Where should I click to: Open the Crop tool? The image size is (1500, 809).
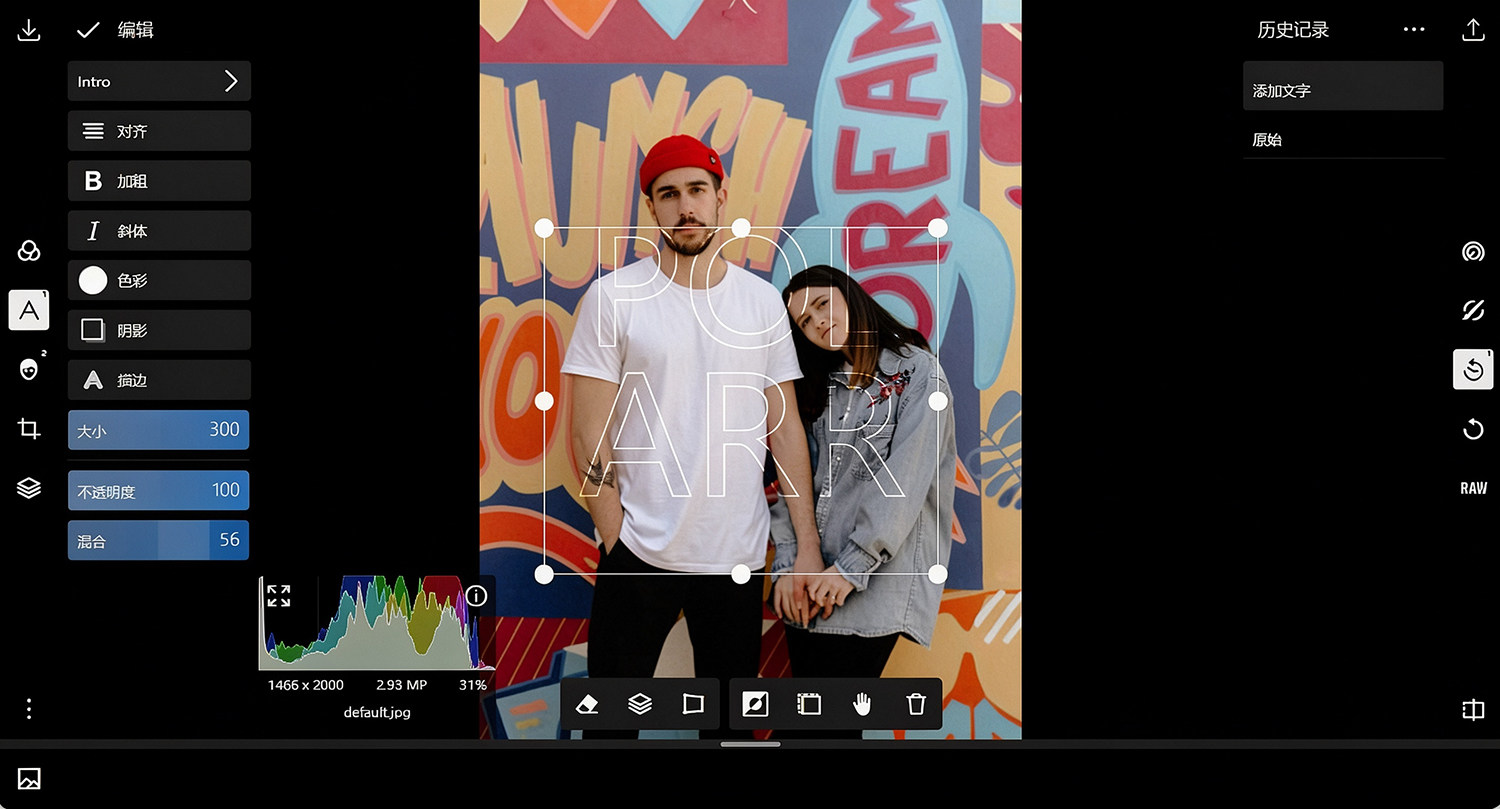[x=29, y=429]
